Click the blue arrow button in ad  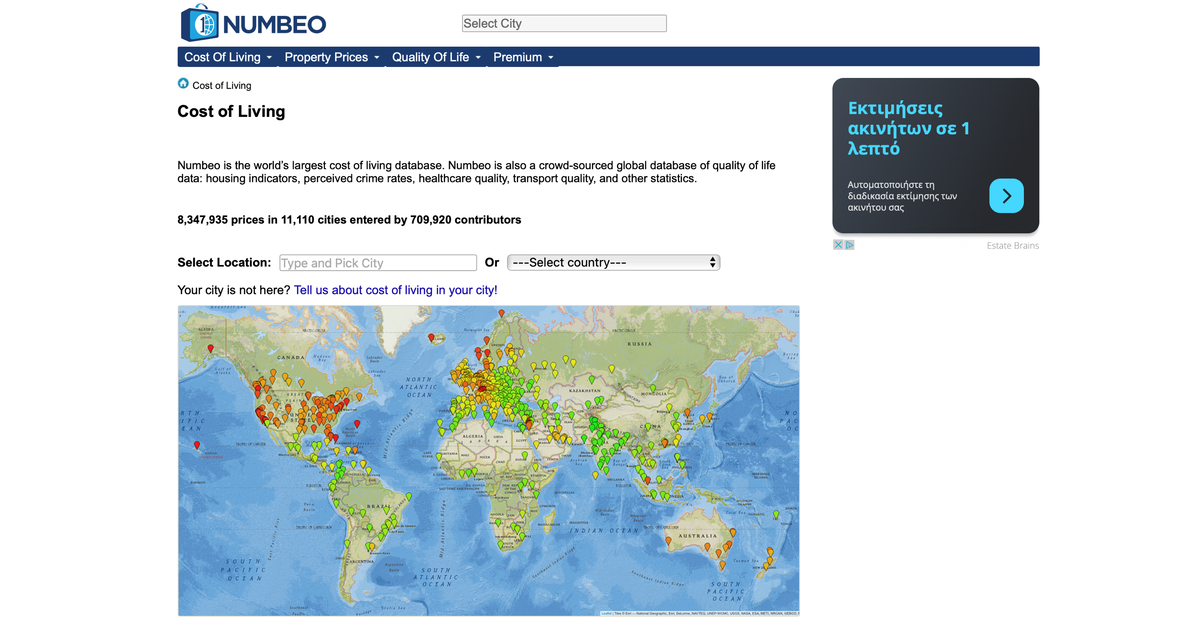coord(1007,196)
